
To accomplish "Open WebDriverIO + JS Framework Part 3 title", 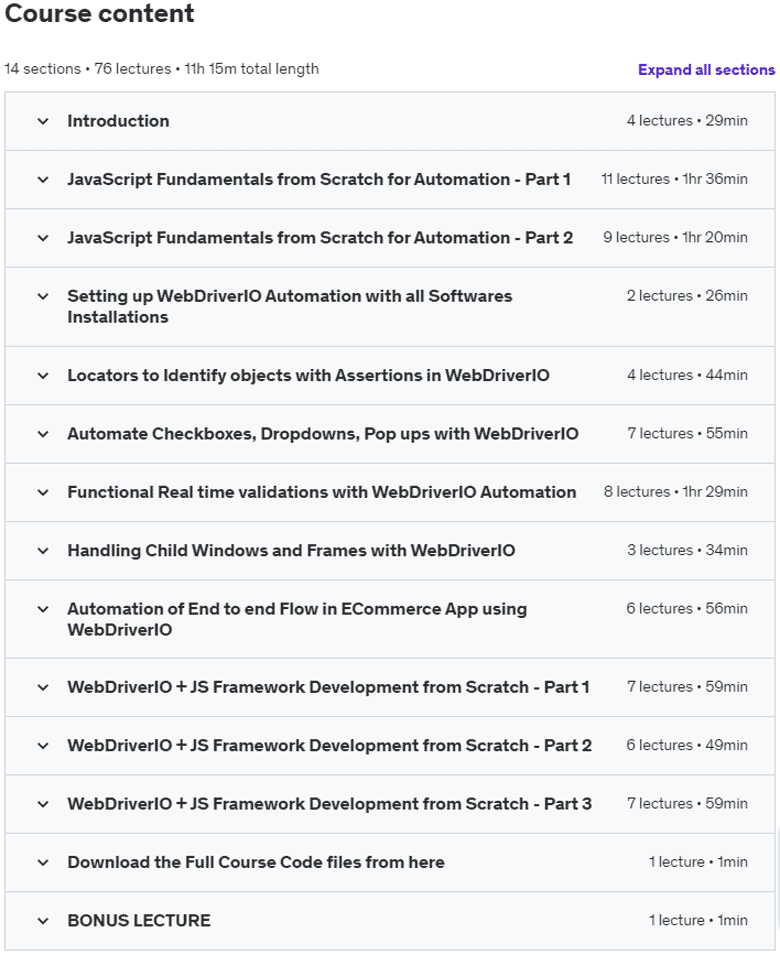I will tap(329, 805).
